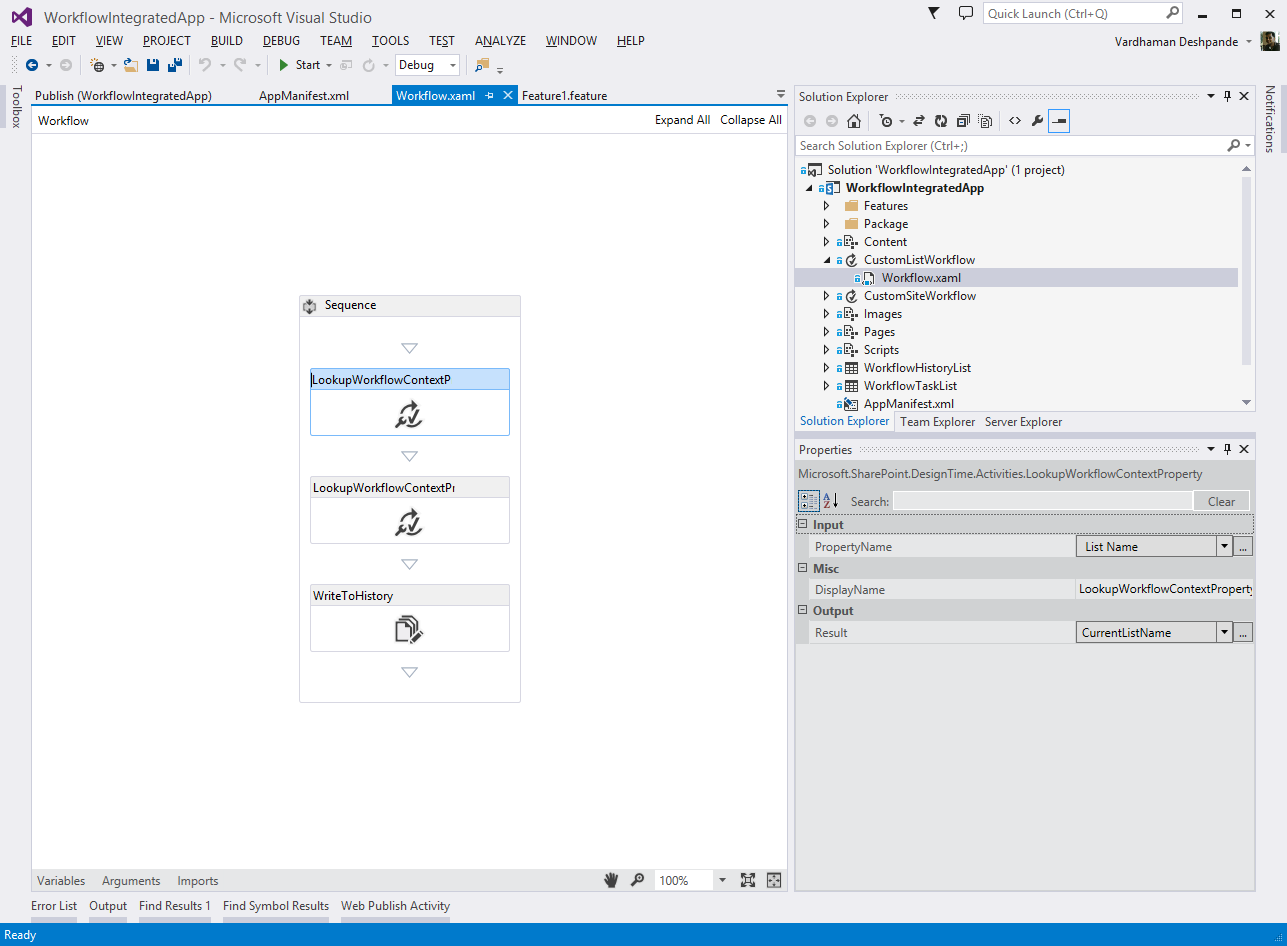Open the Error List tab
1287x946 pixels.
point(54,906)
